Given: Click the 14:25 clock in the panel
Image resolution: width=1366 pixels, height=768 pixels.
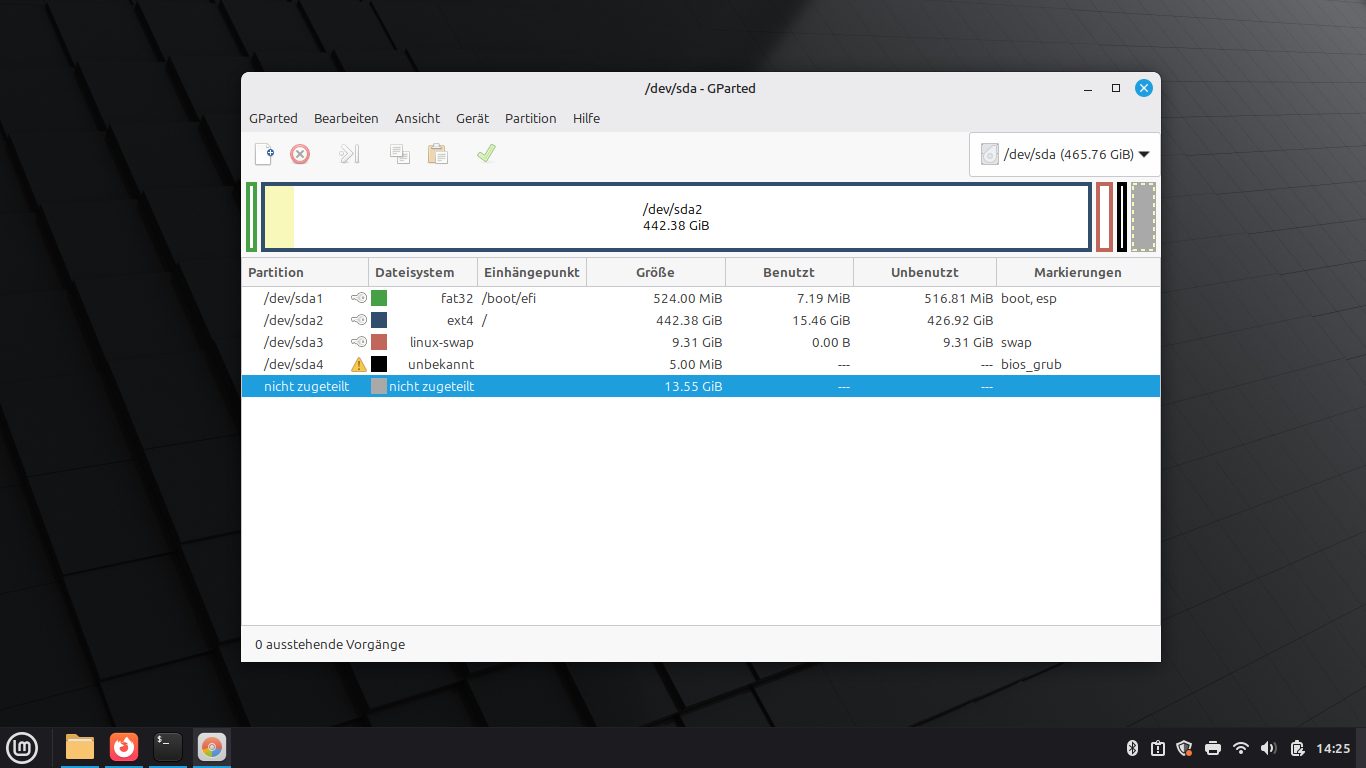Looking at the screenshot, I should pyautogui.click(x=1334, y=748).
